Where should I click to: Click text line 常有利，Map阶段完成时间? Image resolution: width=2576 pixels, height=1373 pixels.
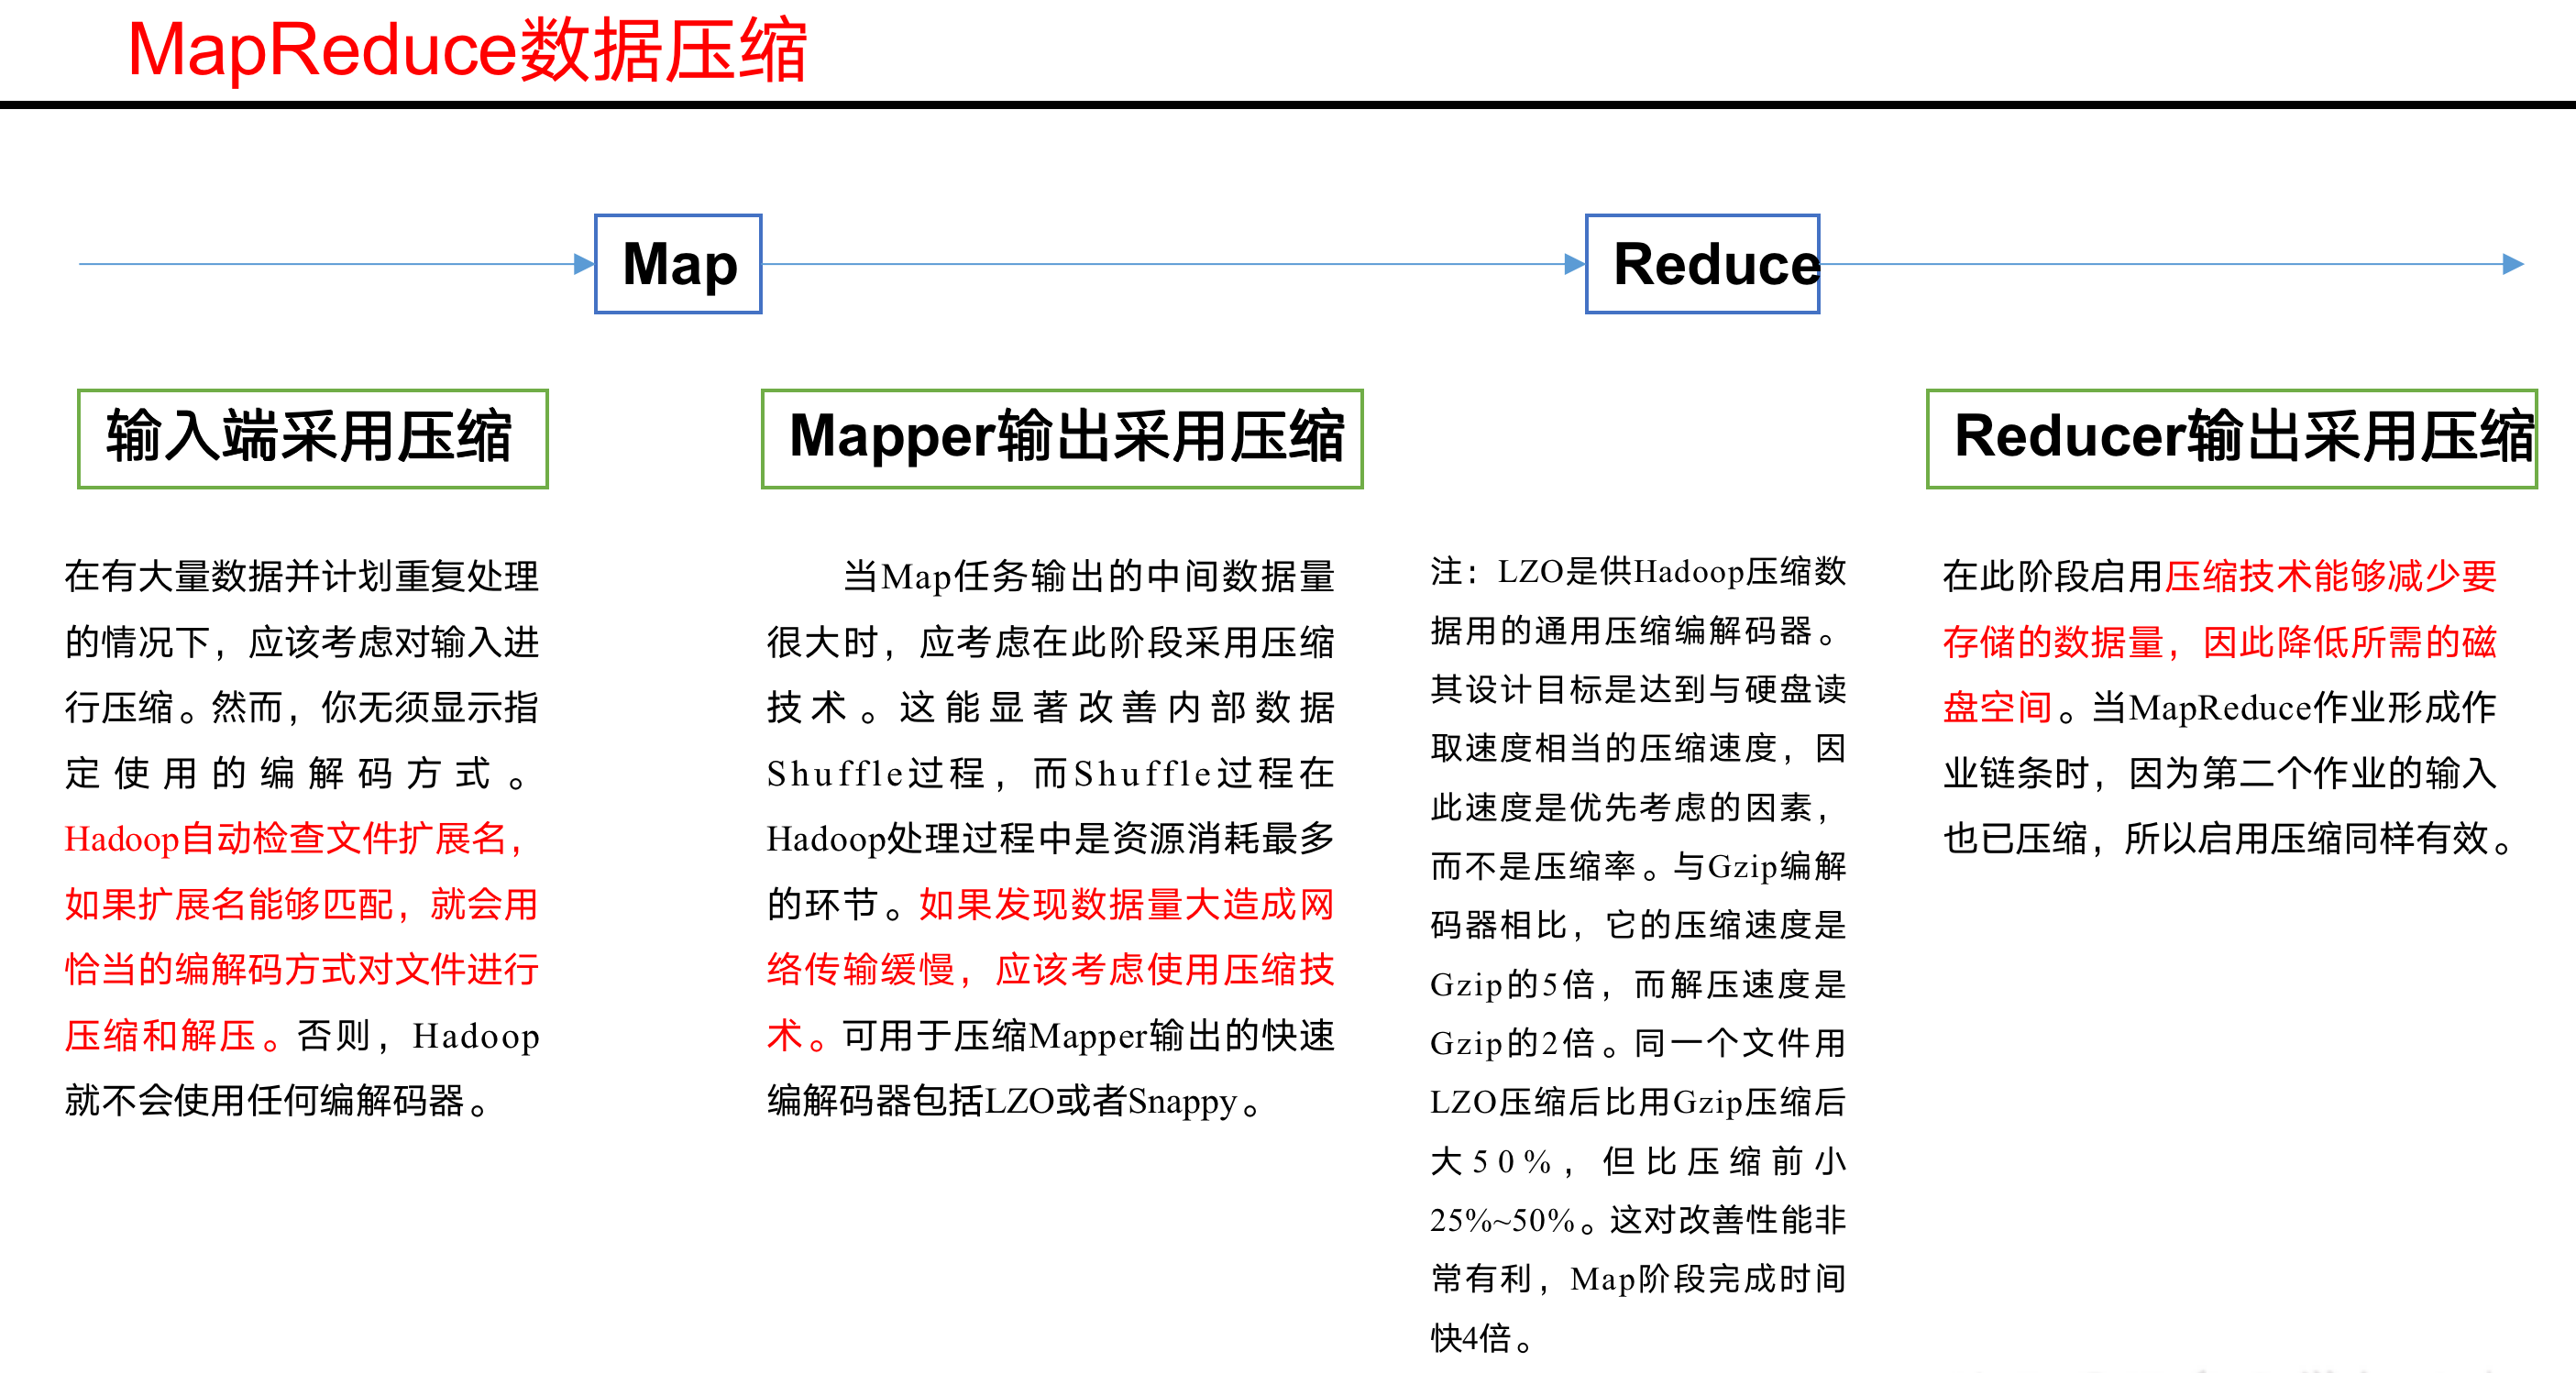click(x=1638, y=1278)
